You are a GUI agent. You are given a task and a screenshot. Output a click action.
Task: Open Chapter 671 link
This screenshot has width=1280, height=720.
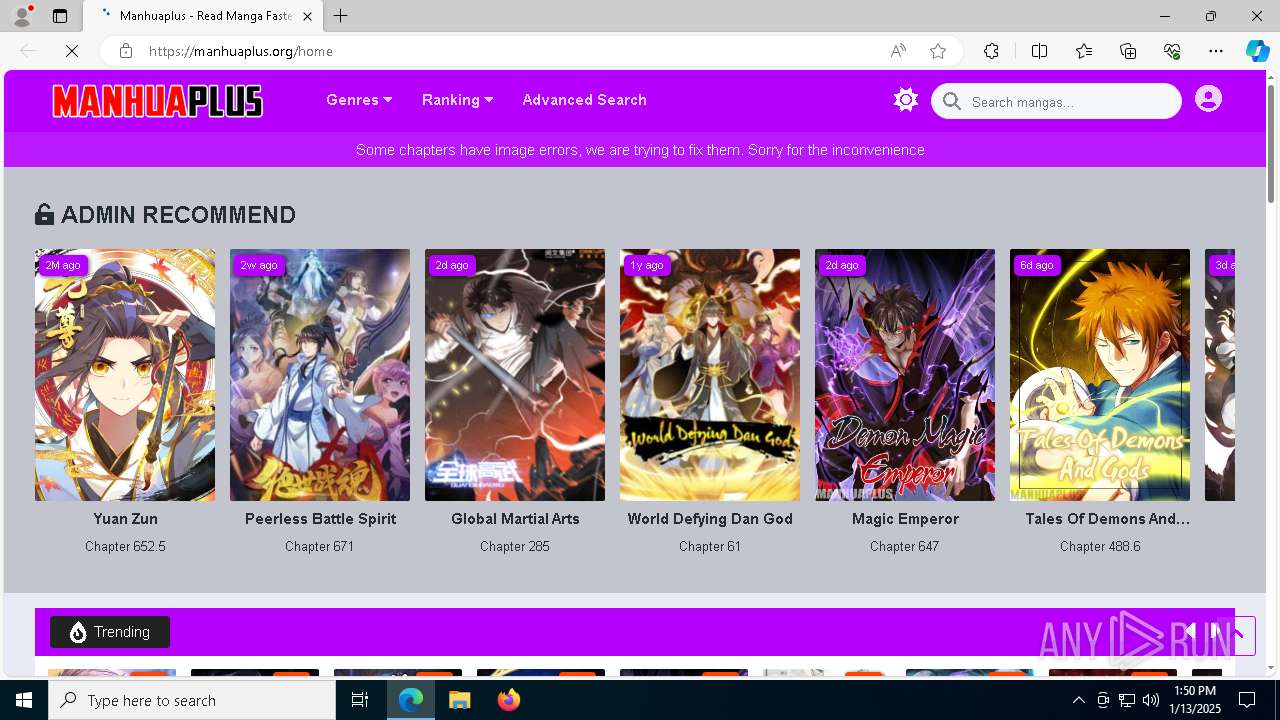[320, 546]
